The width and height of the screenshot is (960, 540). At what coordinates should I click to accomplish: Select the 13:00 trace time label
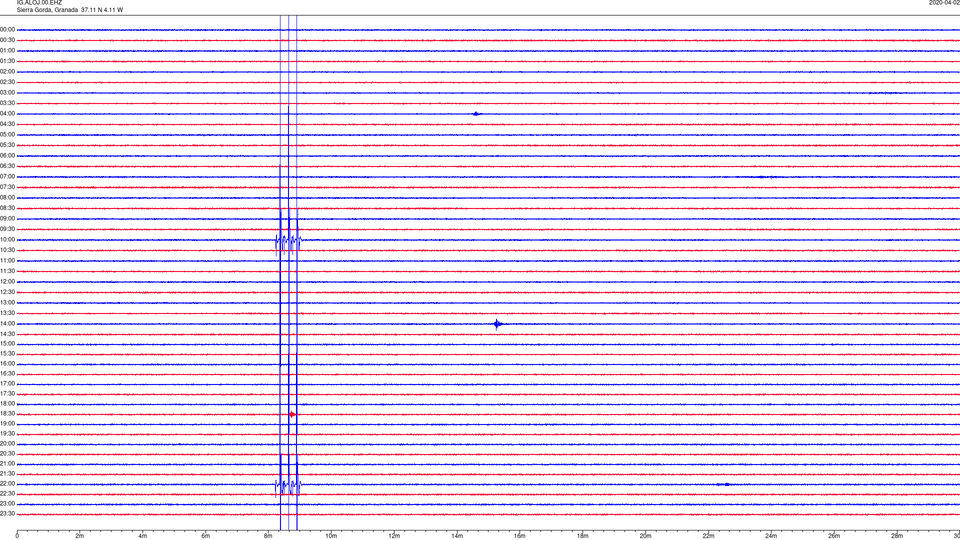click(7, 302)
